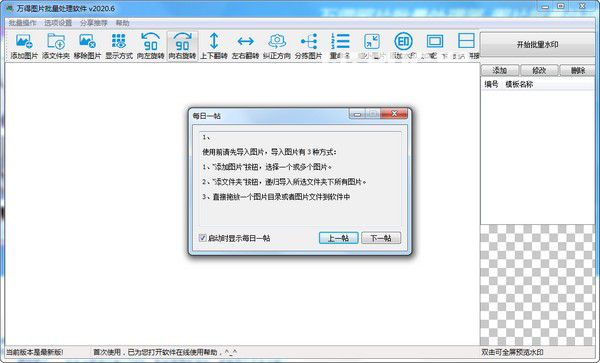The height and width of the screenshot is (363, 600).
Task: Click the 上一帖 previous tip button
Action: click(x=339, y=238)
